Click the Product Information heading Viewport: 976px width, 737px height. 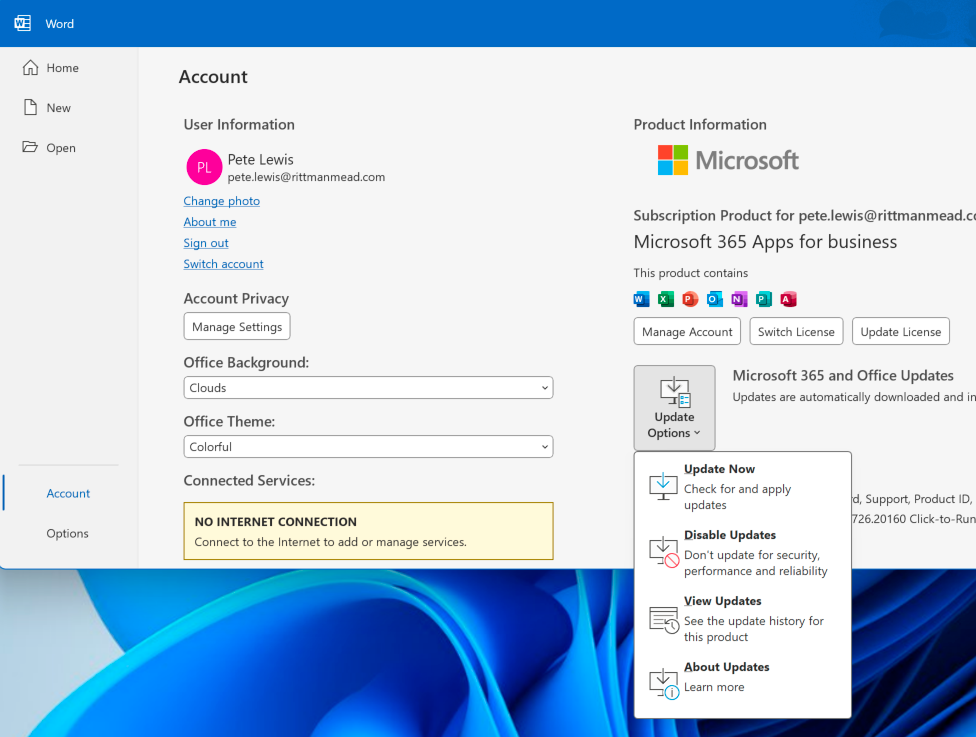(700, 124)
